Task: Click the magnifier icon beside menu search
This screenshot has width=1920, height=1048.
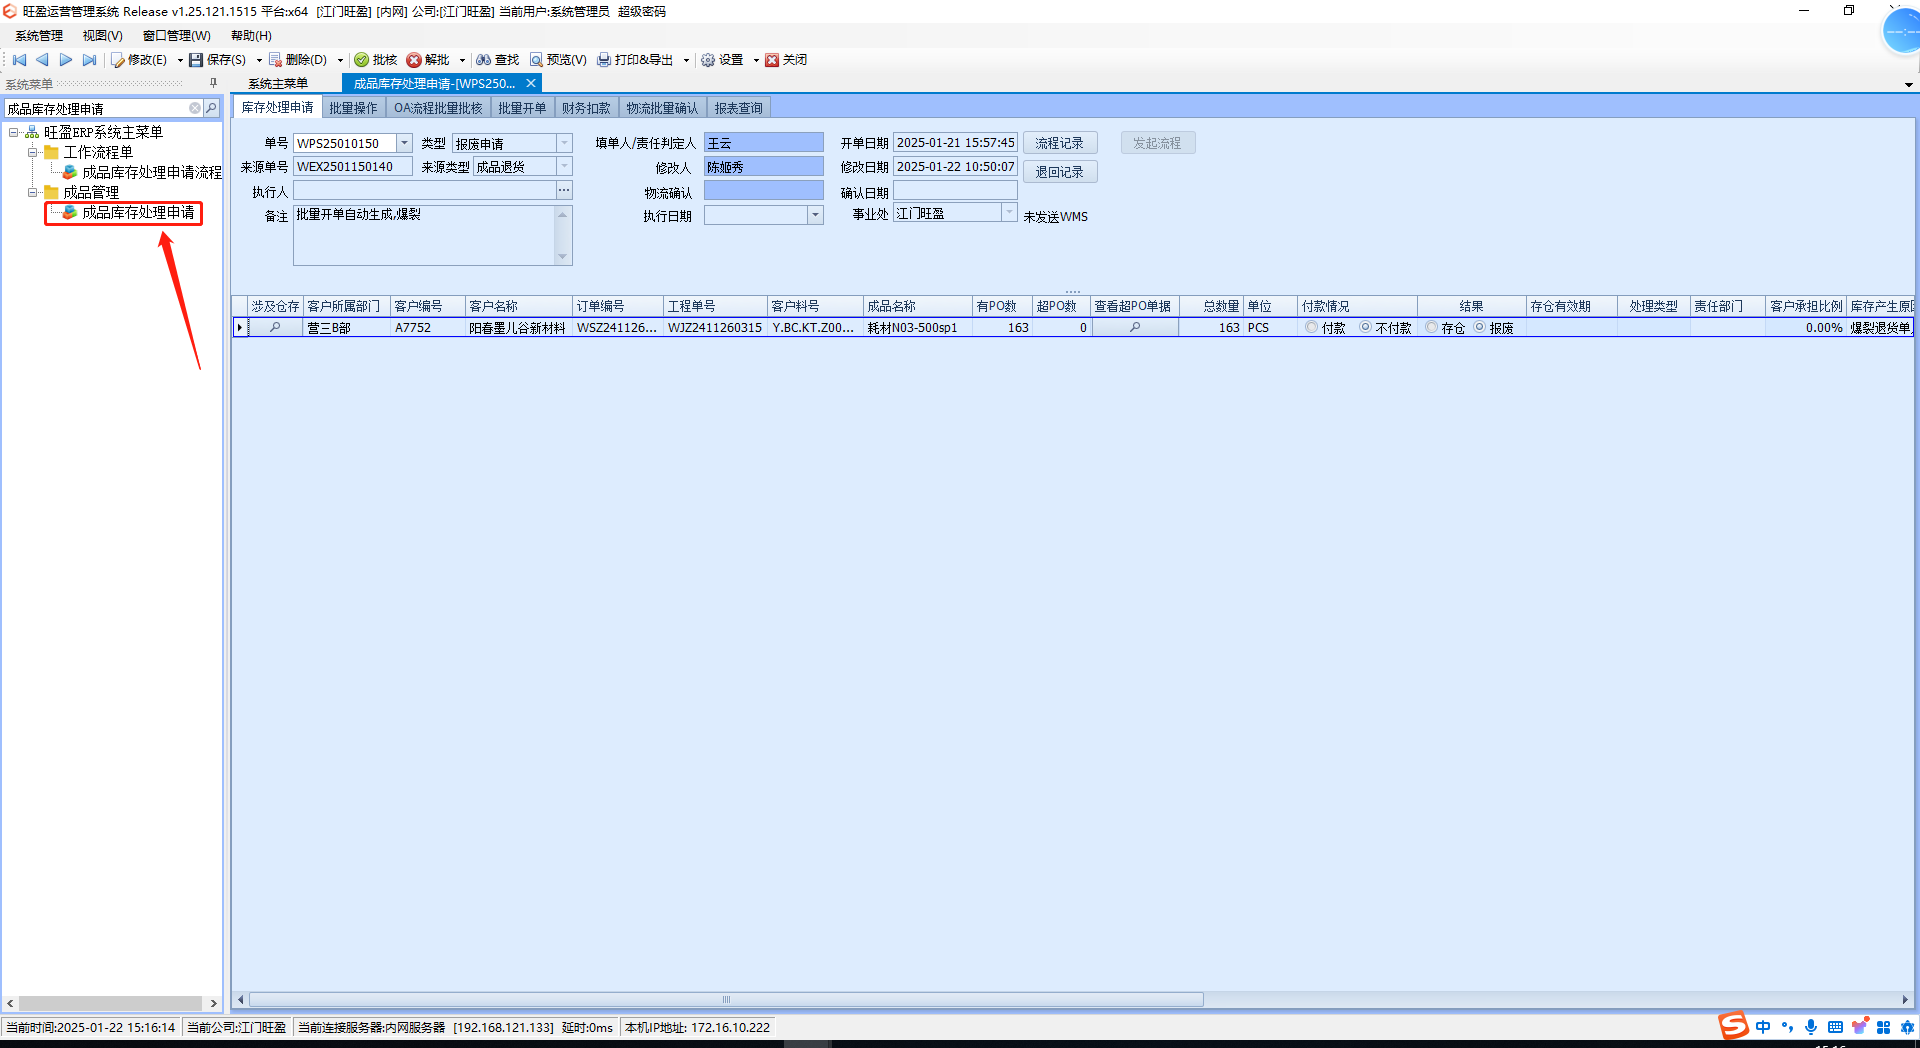Action: coord(211,108)
